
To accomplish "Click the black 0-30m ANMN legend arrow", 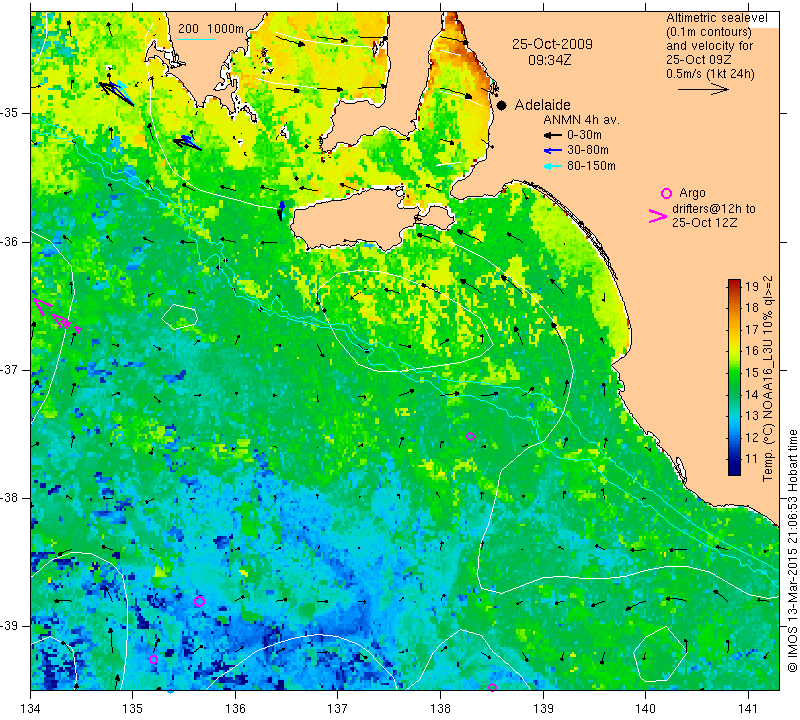I will [x=553, y=135].
